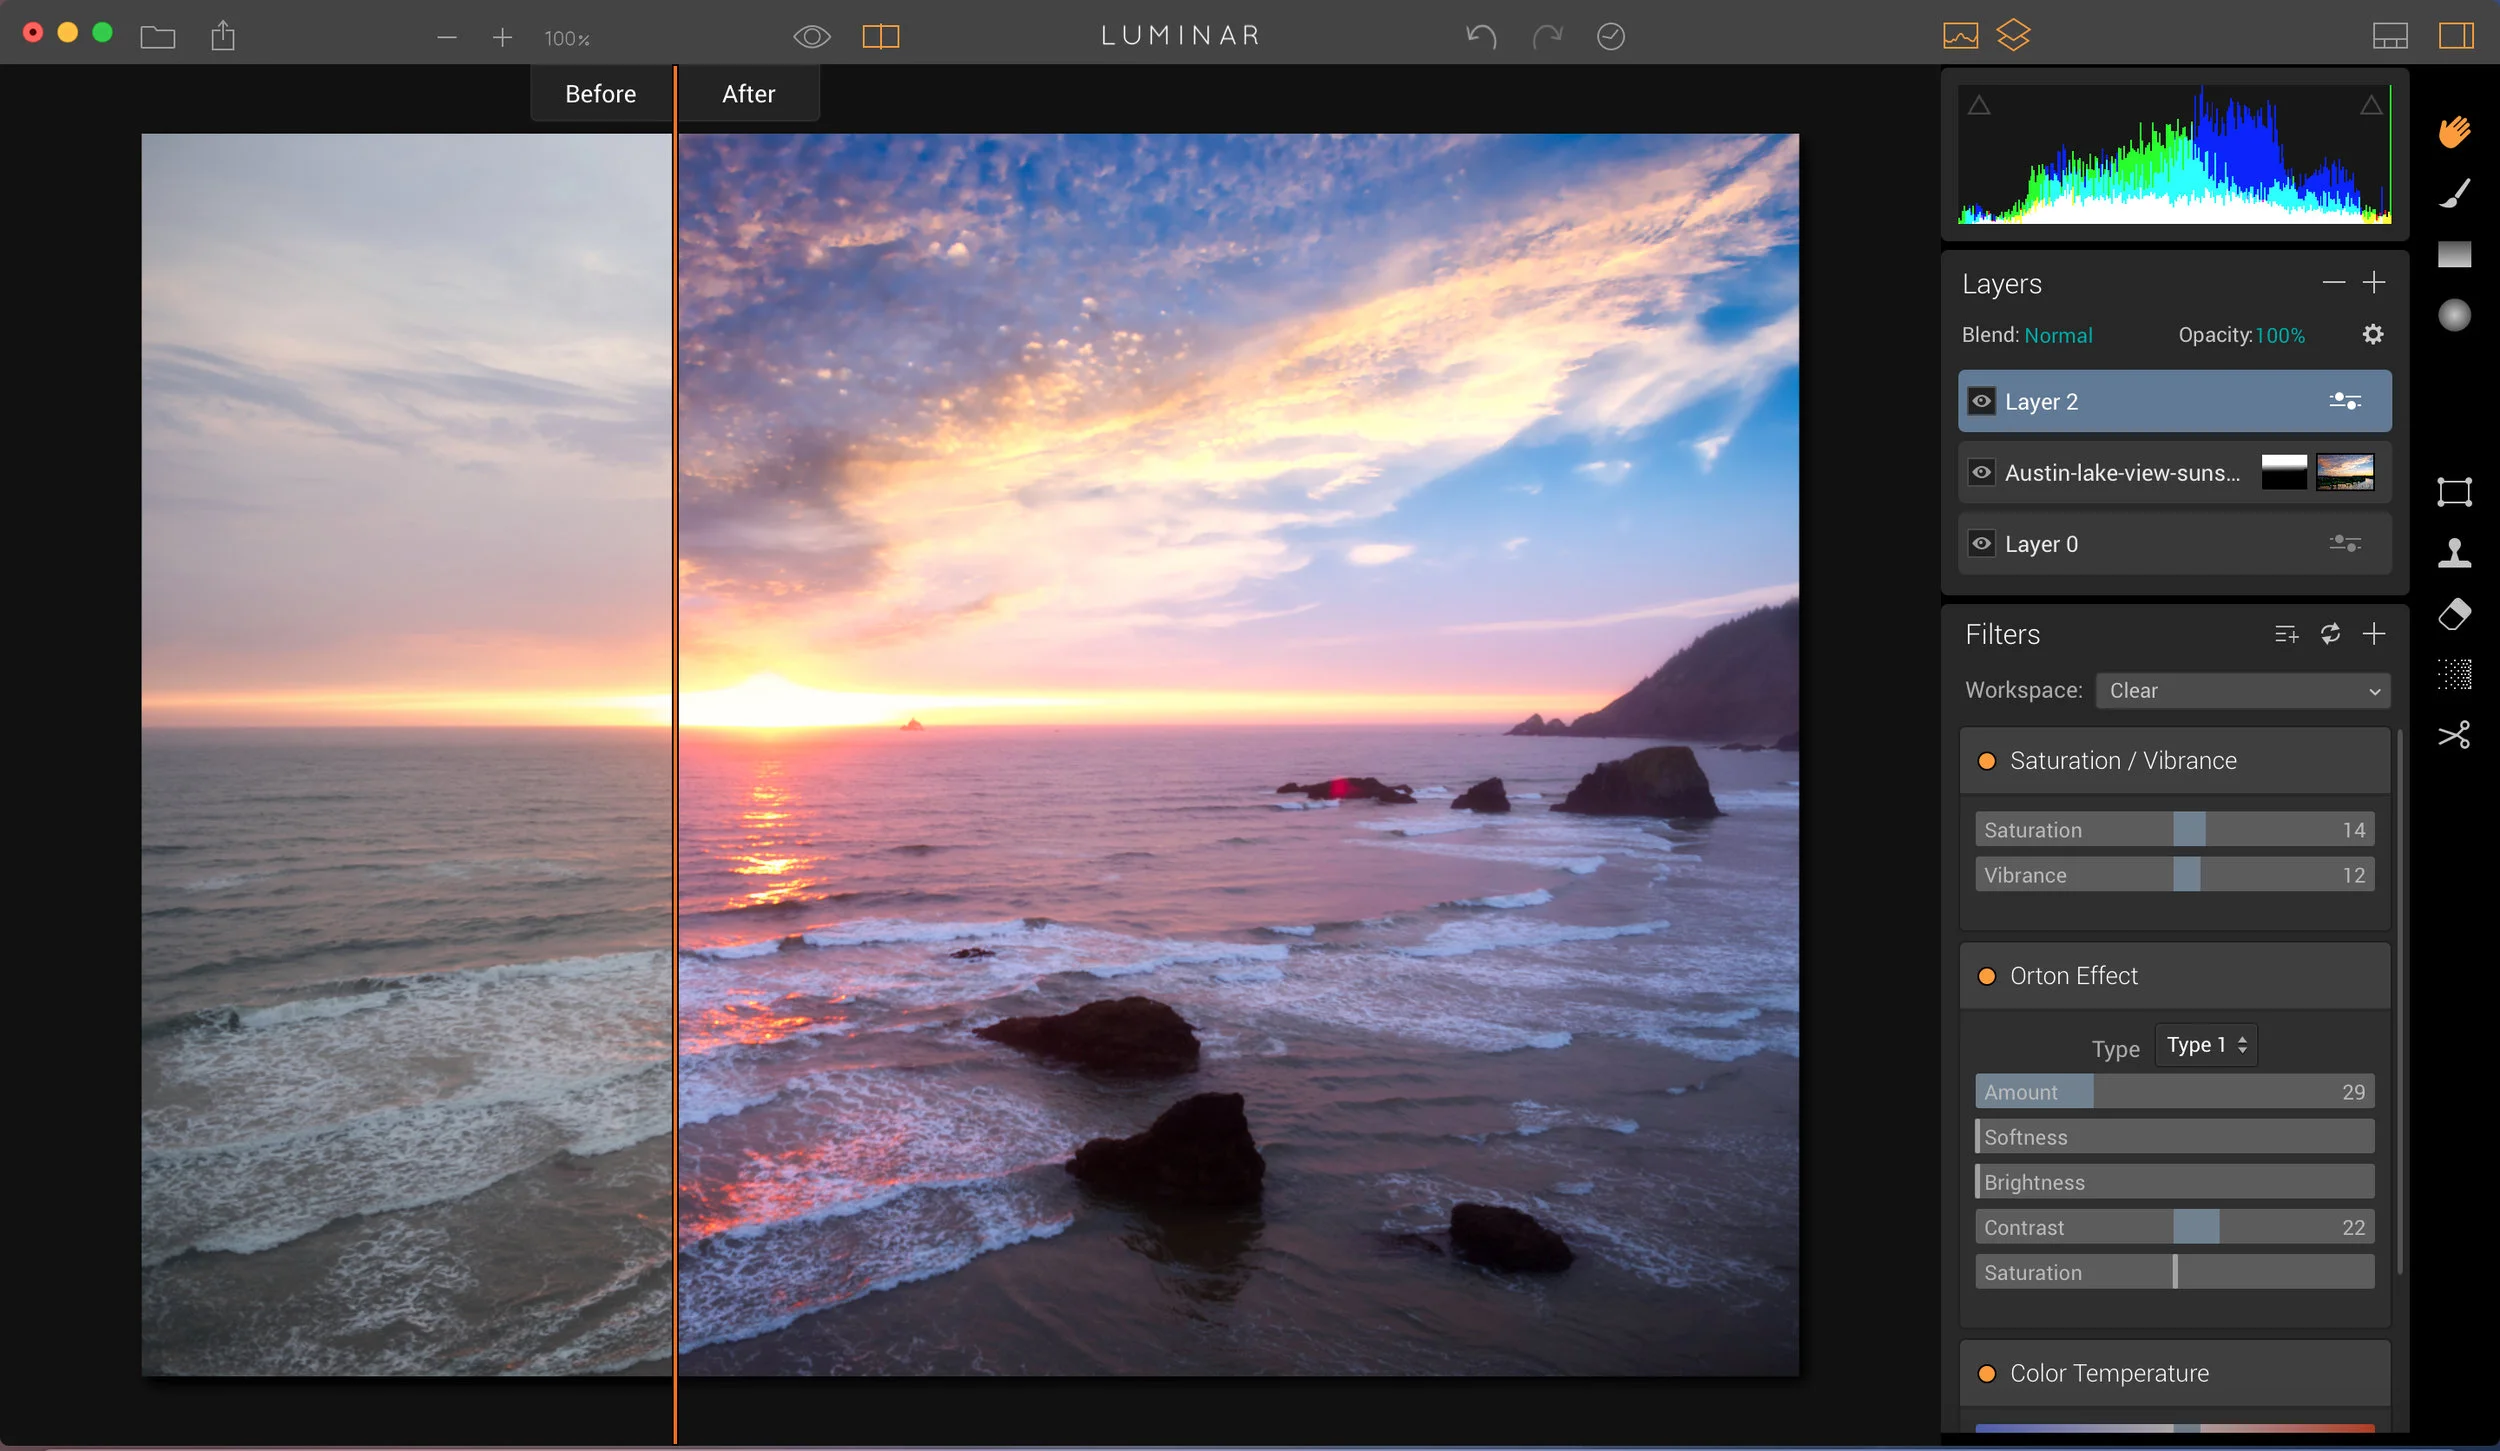This screenshot has height=1451, width=2500.
Task: Click the histogram shadow clipping triangle
Action: tap(1979, 105)
